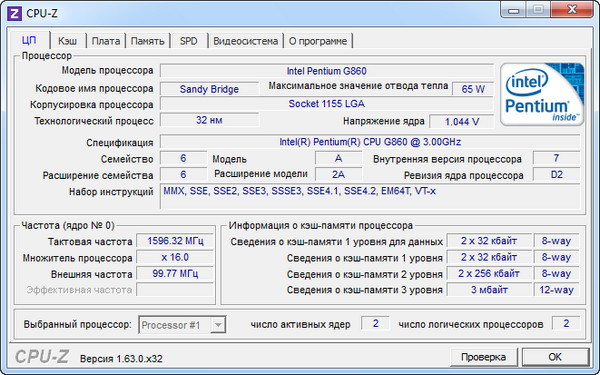Click the logical processors count value

point(566,323)
